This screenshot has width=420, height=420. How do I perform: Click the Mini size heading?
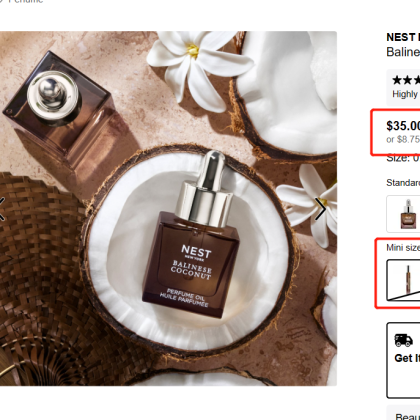point(403,247)
